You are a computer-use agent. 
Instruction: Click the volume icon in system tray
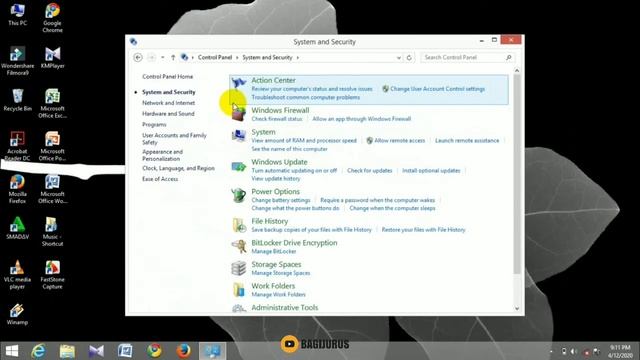[574, 351]
